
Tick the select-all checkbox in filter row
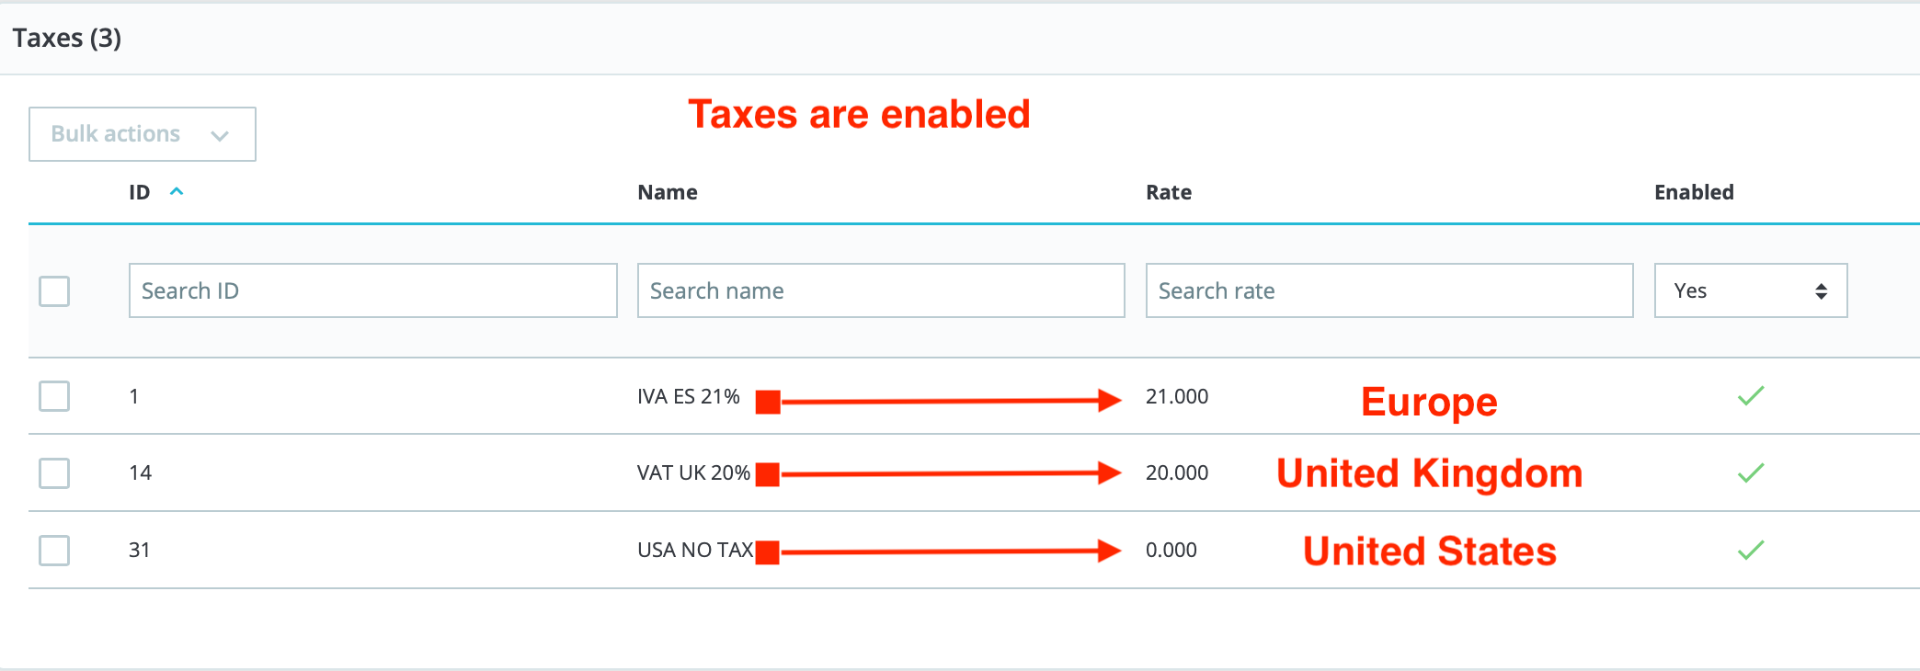[54, 291]
